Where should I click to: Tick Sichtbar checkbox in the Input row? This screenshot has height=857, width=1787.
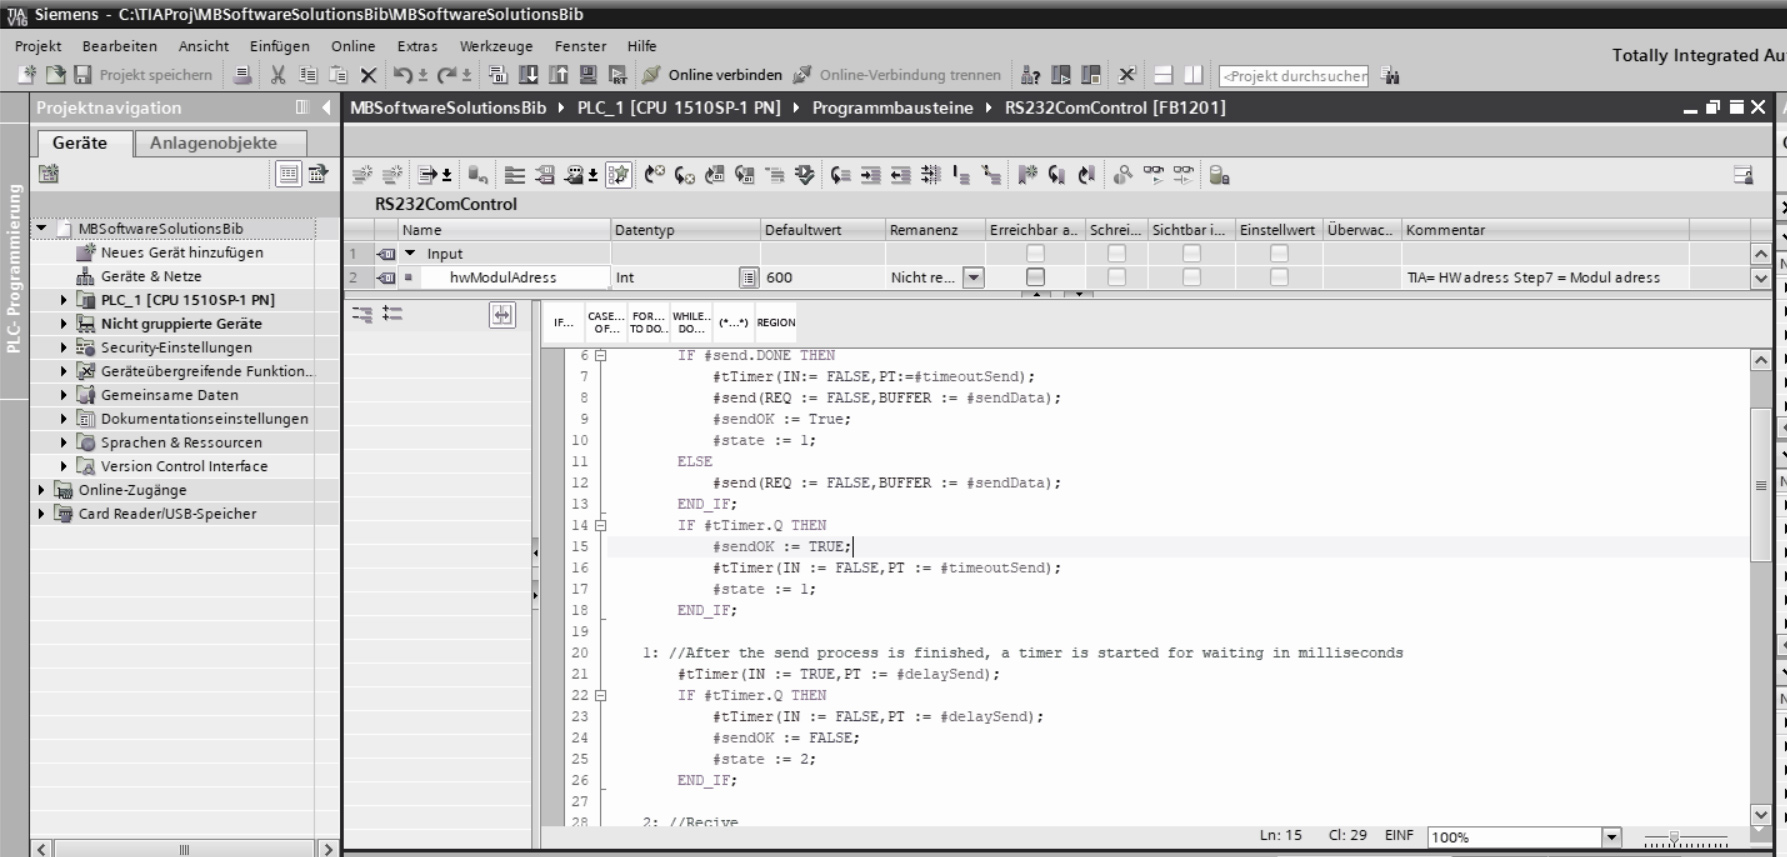pyautogui.click(x=1191, y=254)
